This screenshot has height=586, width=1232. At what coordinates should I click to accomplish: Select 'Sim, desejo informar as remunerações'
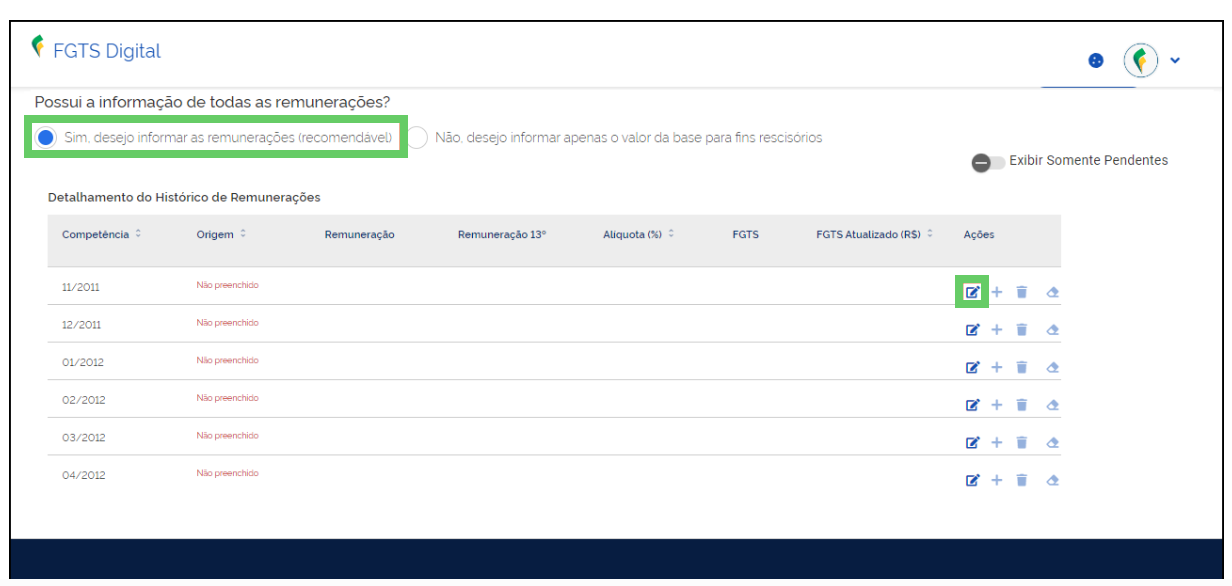45,137
